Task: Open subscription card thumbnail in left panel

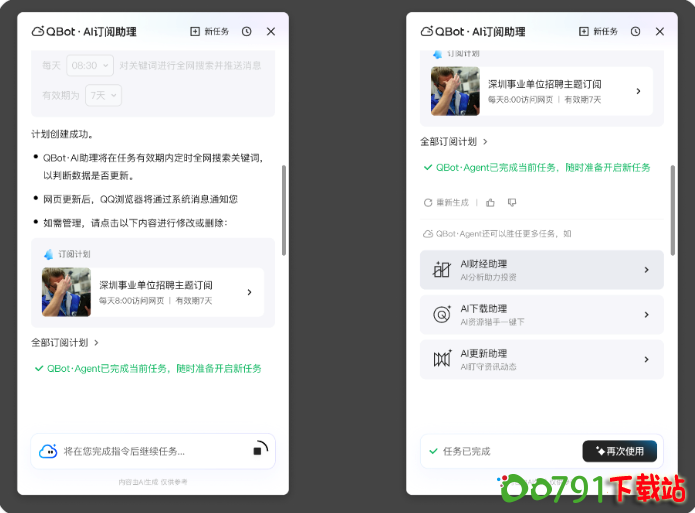Action: [x=66, y=292]
